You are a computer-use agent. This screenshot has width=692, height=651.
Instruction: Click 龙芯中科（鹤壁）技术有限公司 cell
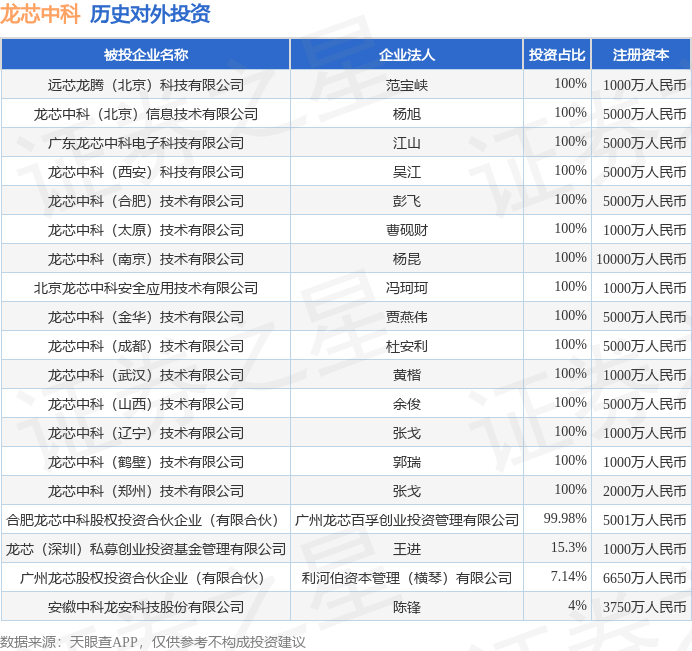pyautogui.click(x=146, y=462)
